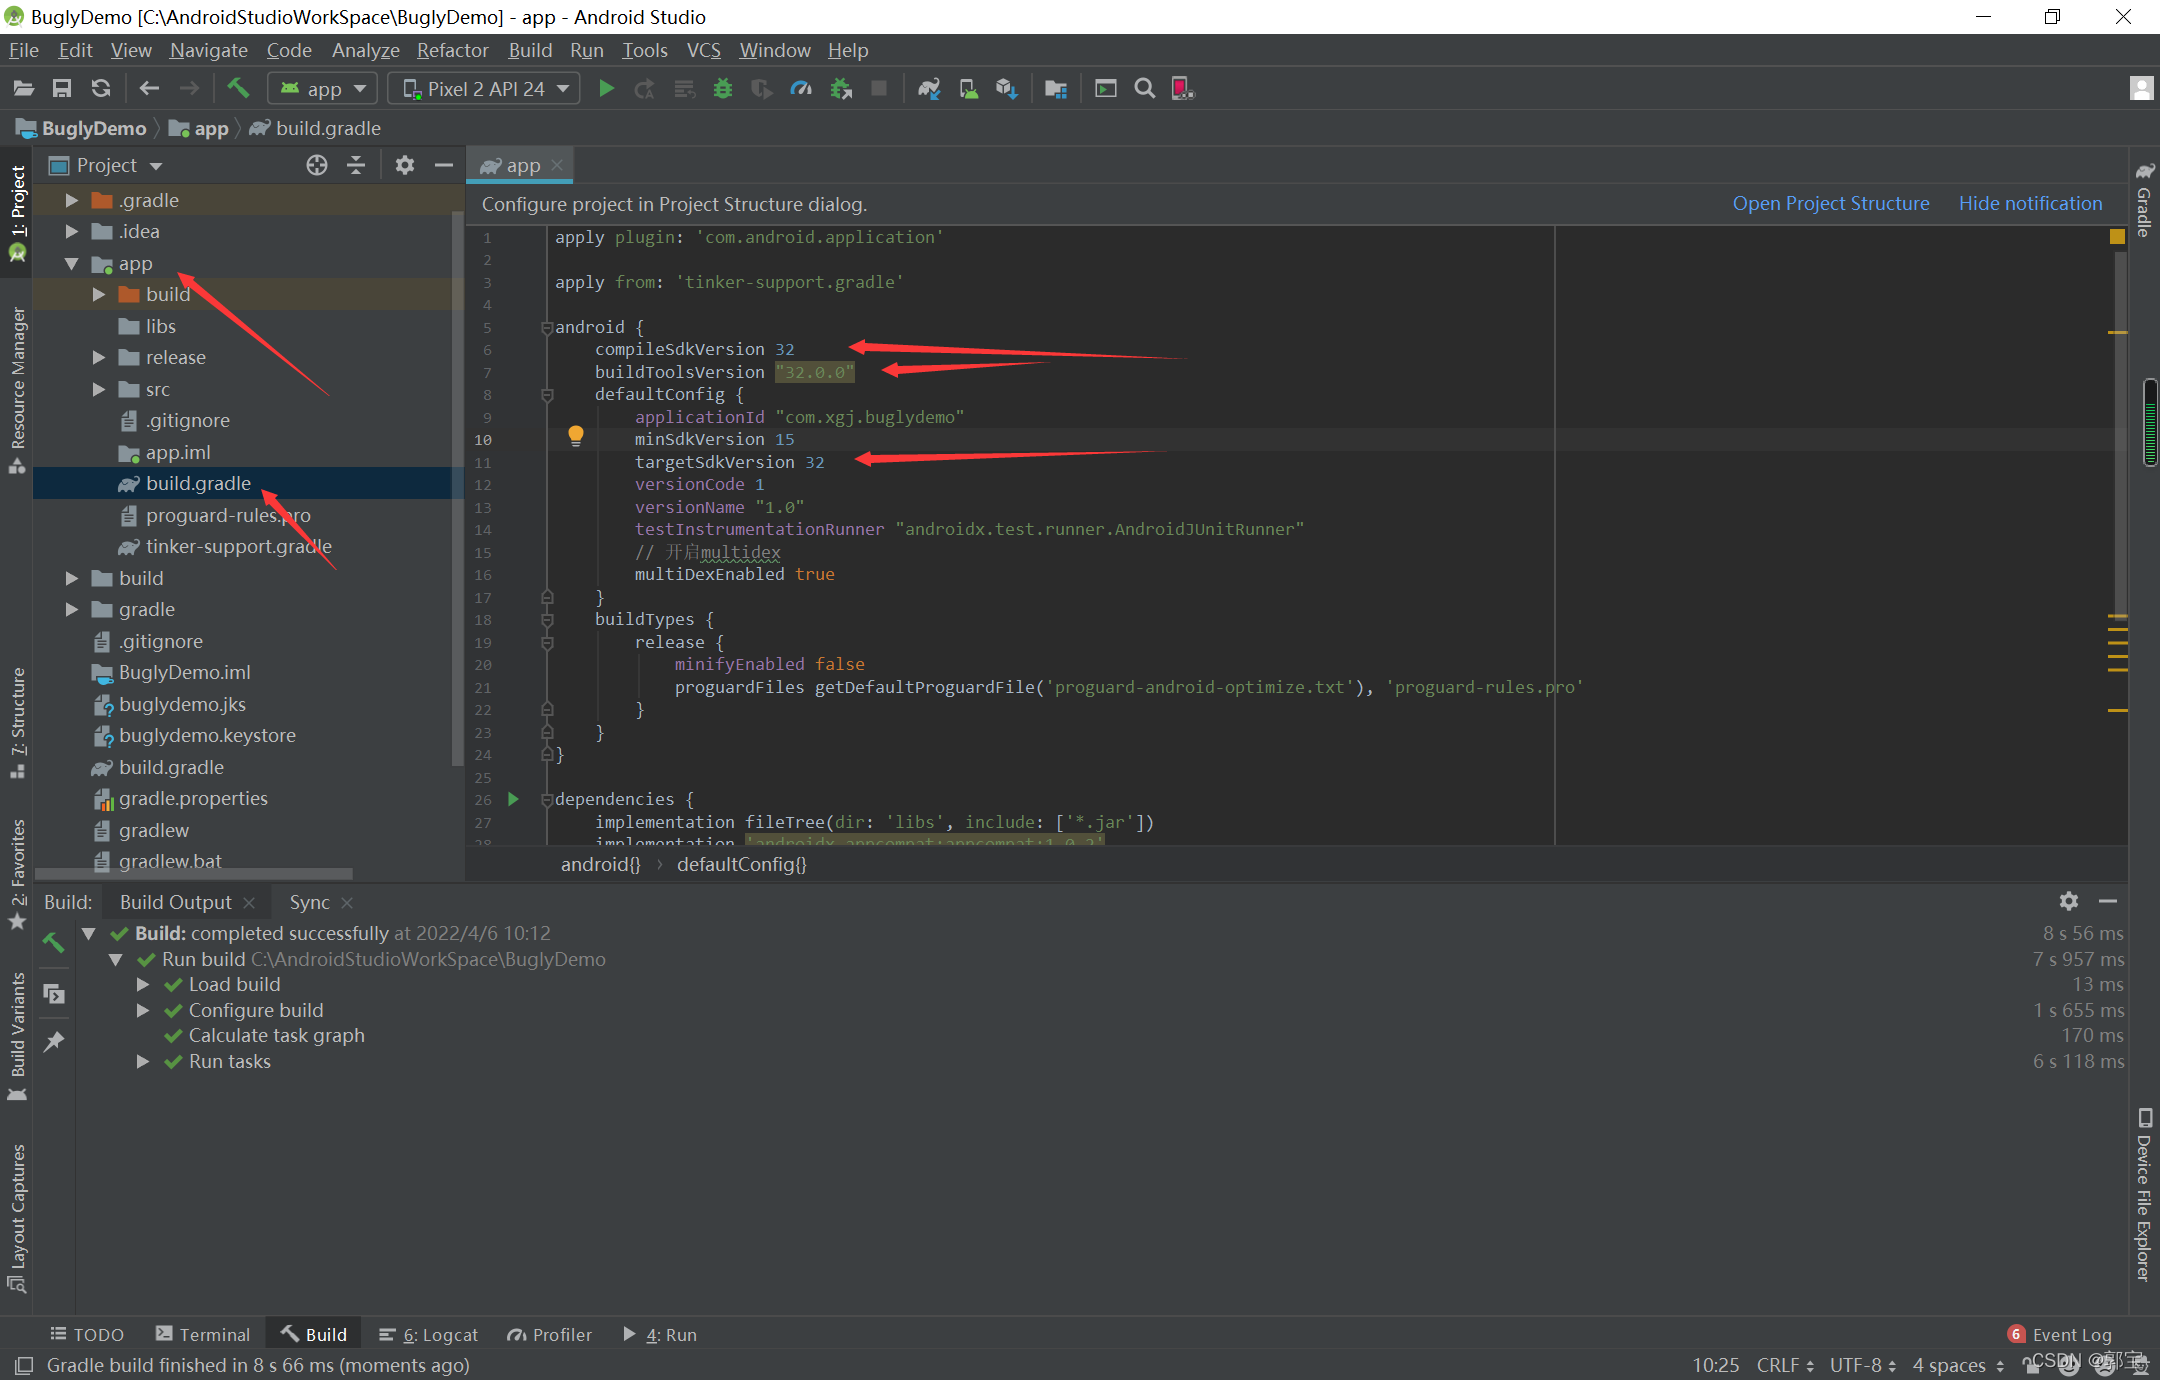Open the Gradle side panel
The image size is (2160, 1380).
[2144, 200]
